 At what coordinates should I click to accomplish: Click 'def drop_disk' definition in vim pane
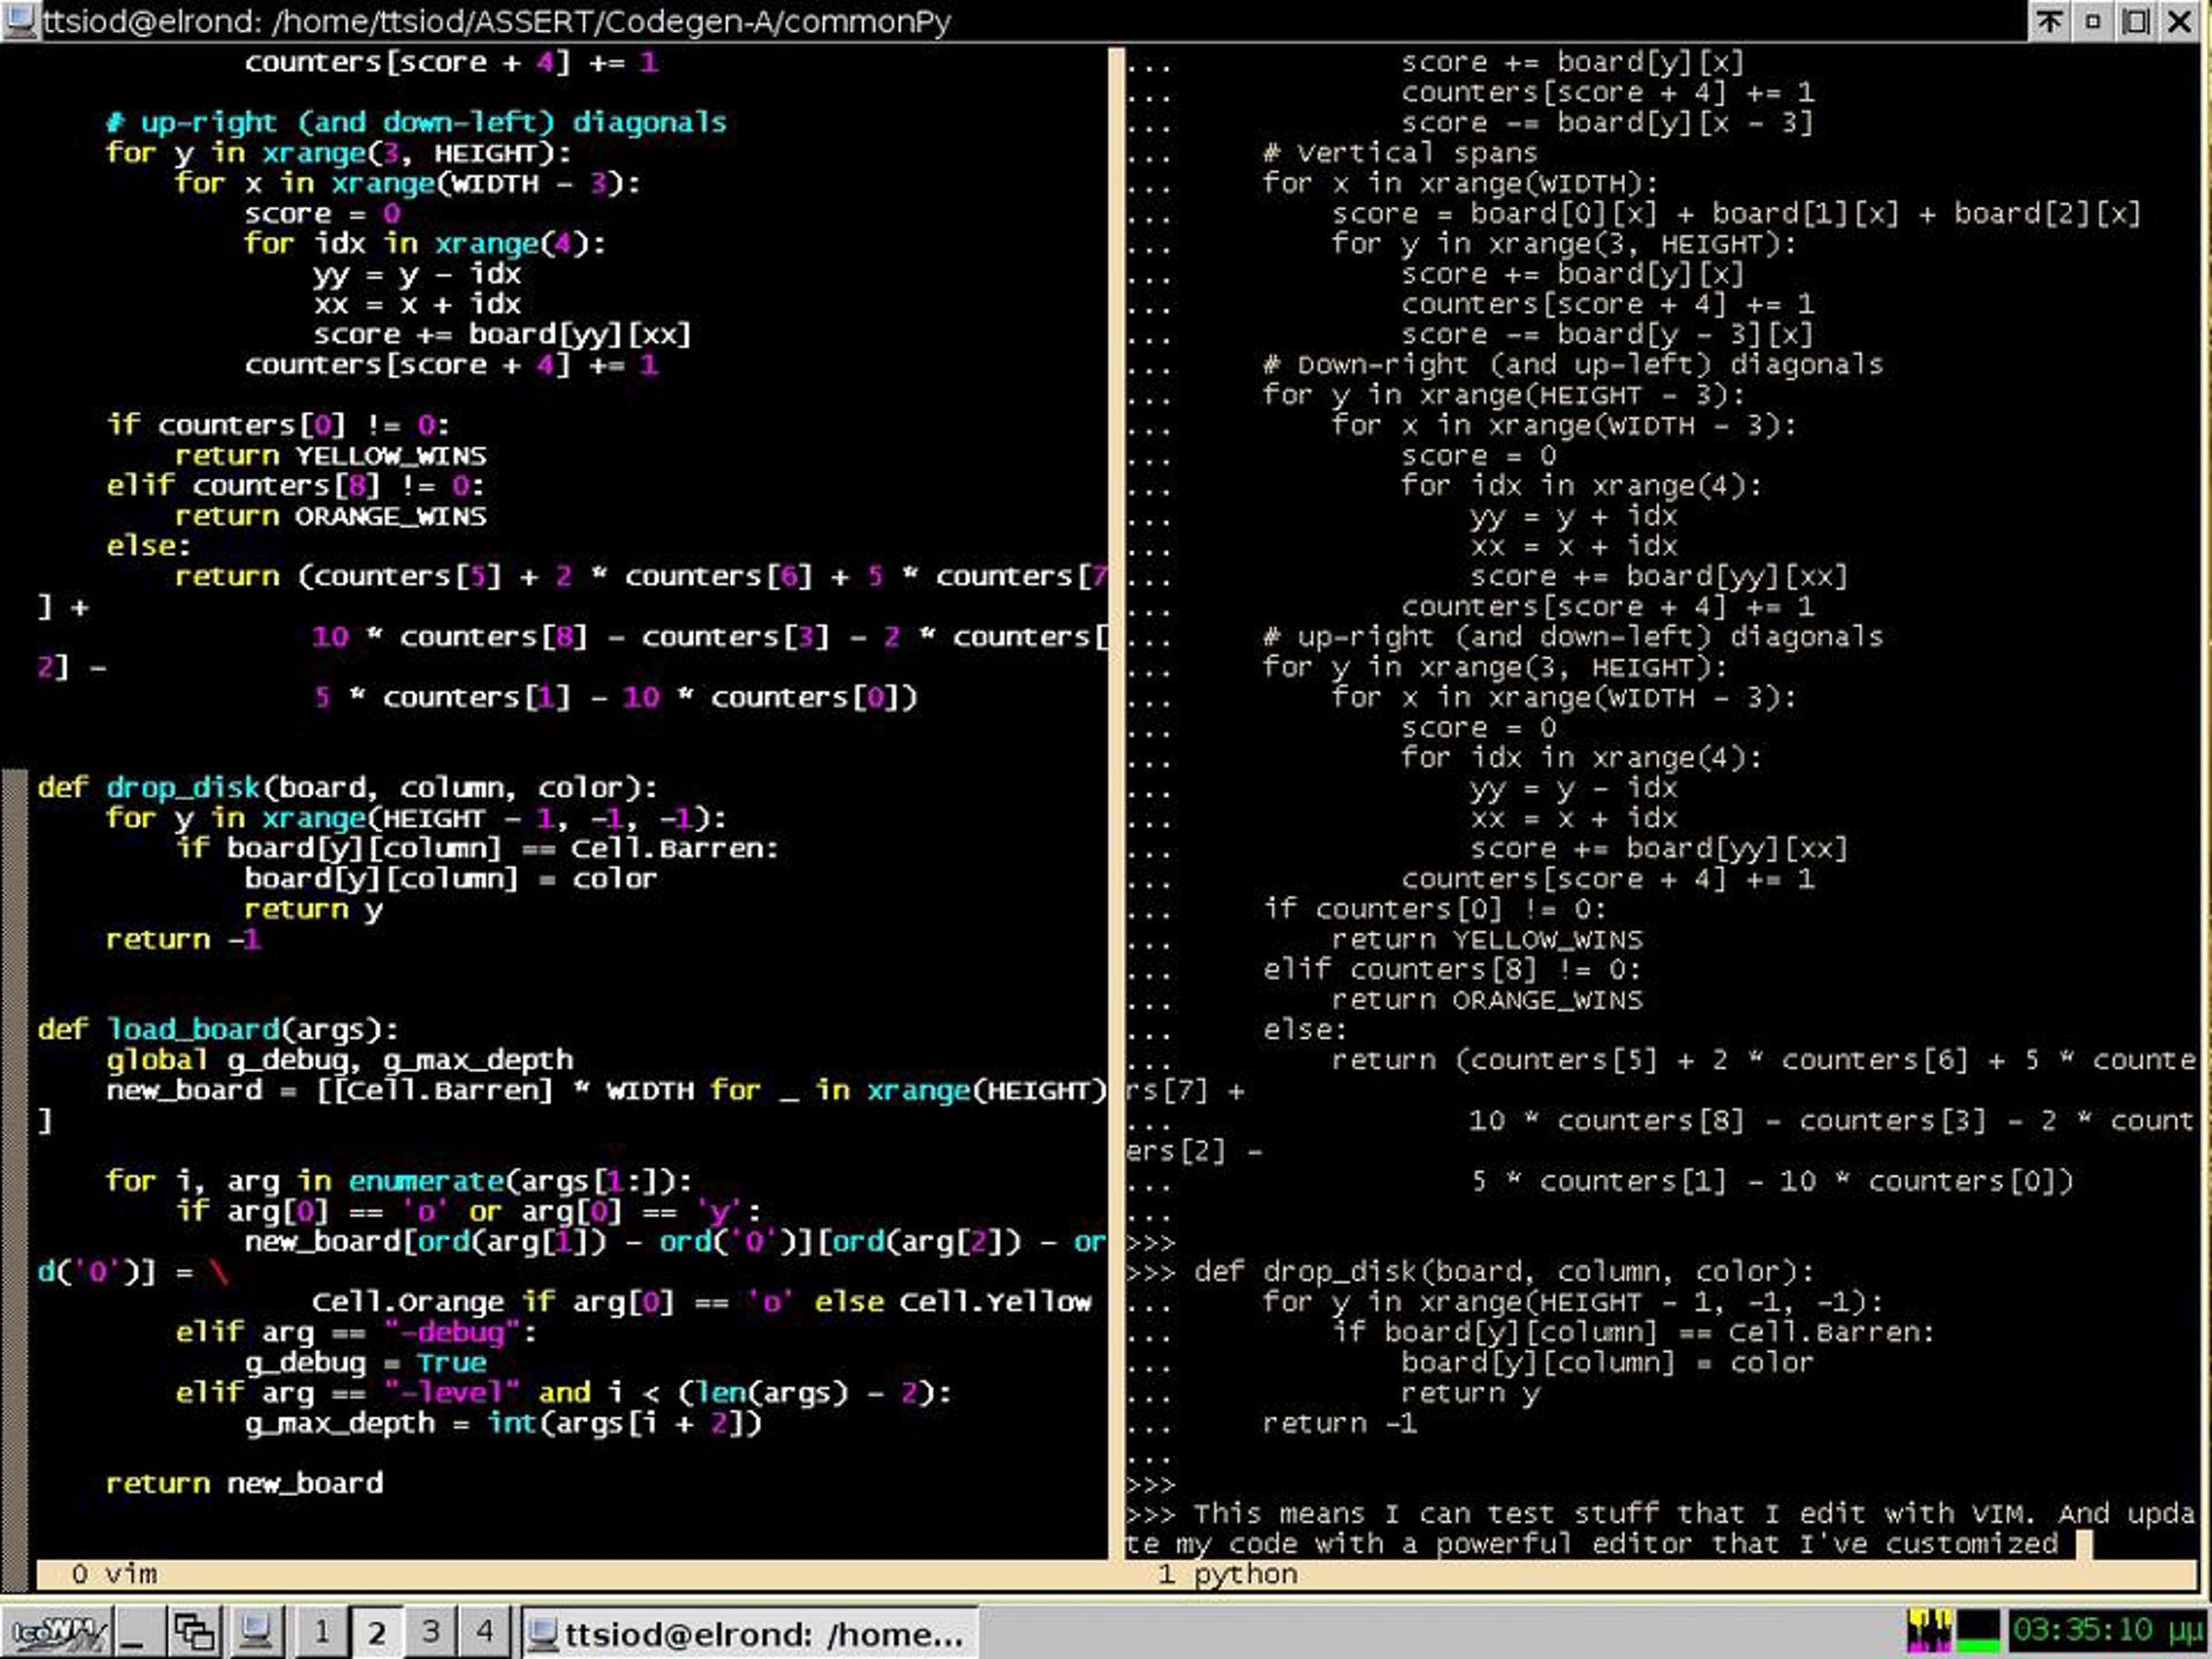[x=348, y=787]
